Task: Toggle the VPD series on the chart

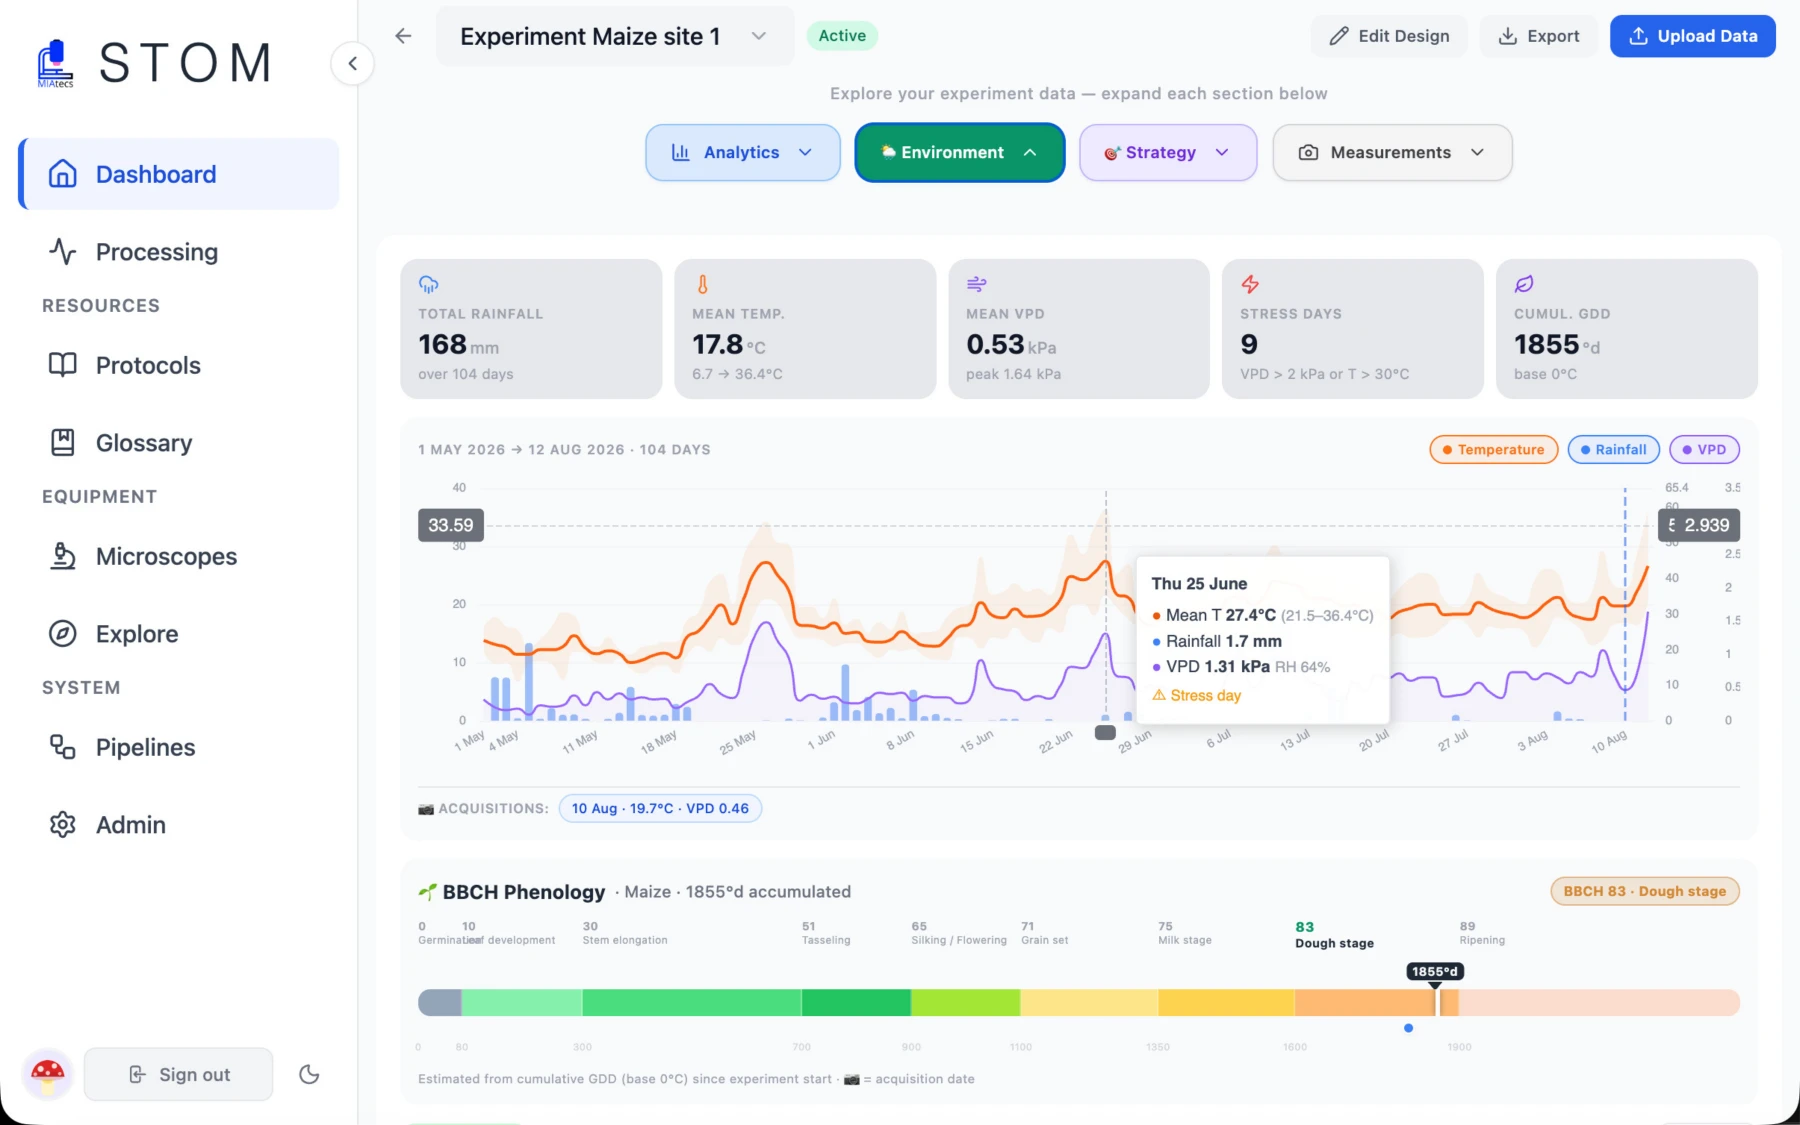Action: pos(1705,450)
